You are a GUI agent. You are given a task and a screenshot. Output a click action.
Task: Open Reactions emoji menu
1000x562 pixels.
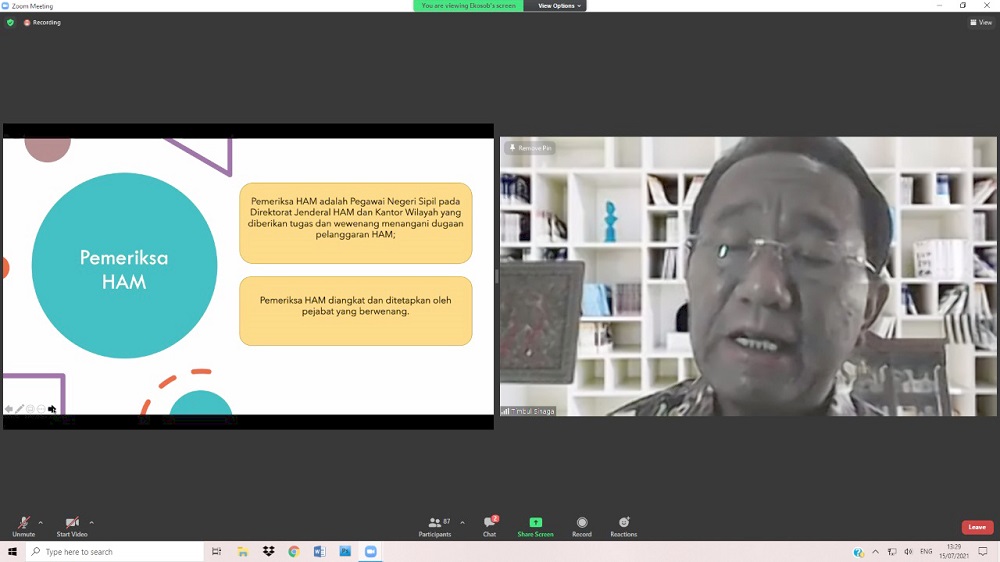click(624, 523)
